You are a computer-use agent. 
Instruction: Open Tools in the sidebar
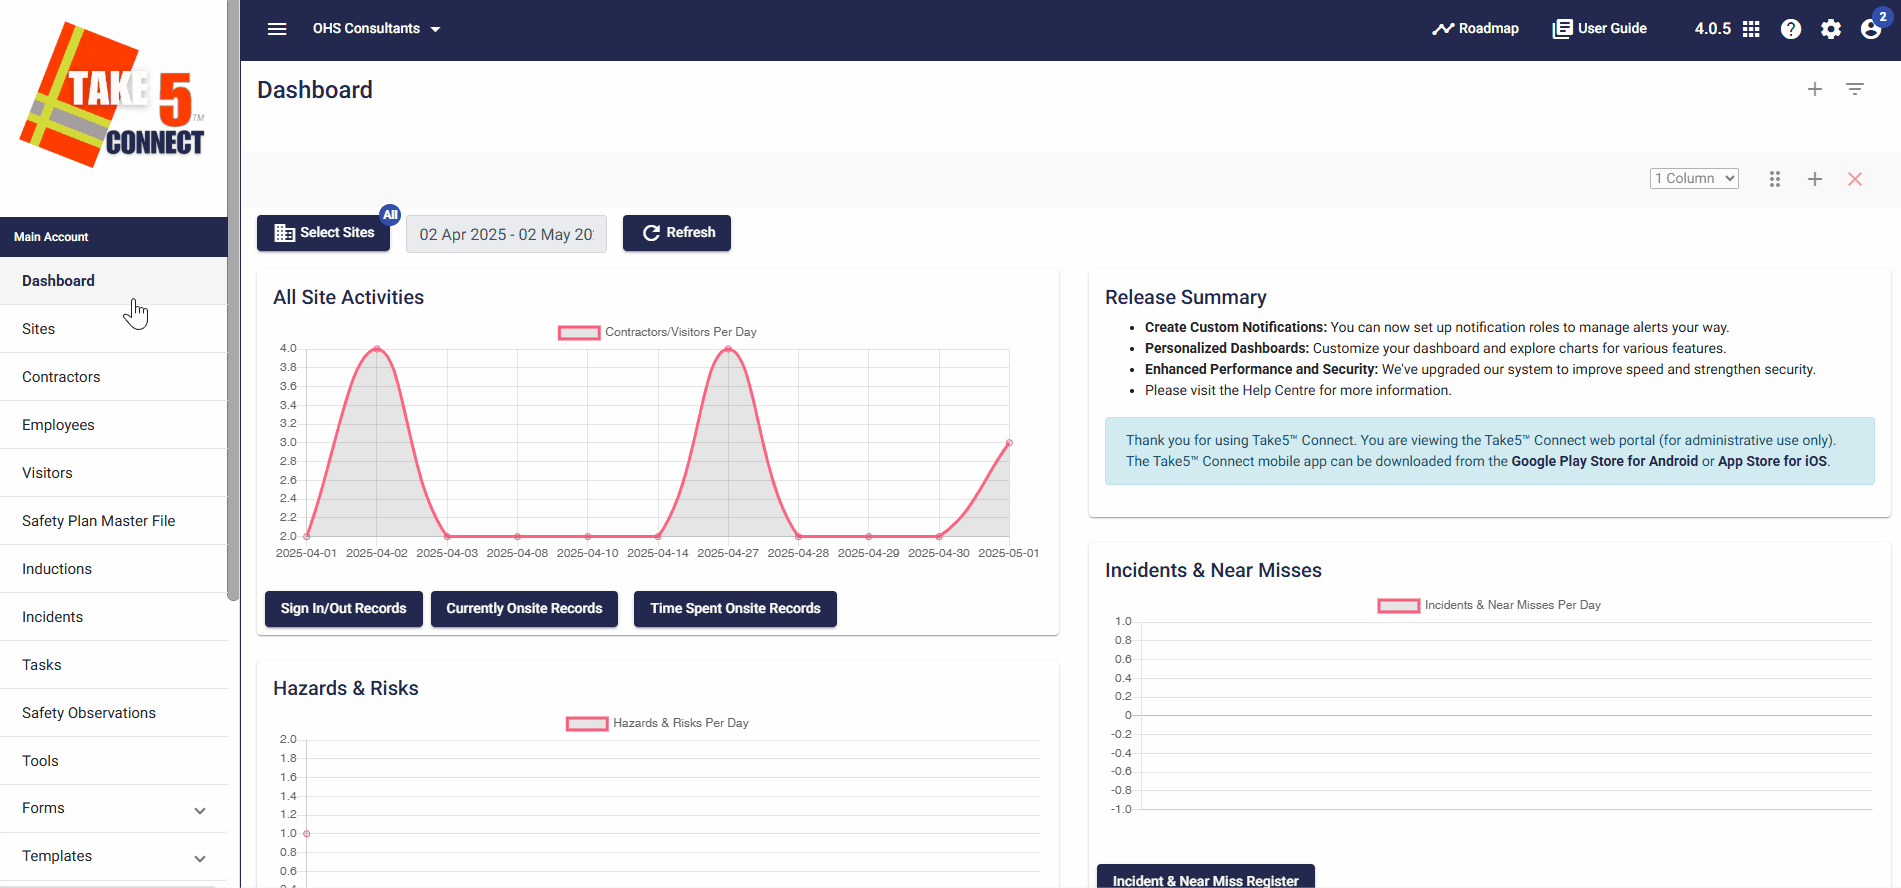pyautogui.click(x=114, y=761)
